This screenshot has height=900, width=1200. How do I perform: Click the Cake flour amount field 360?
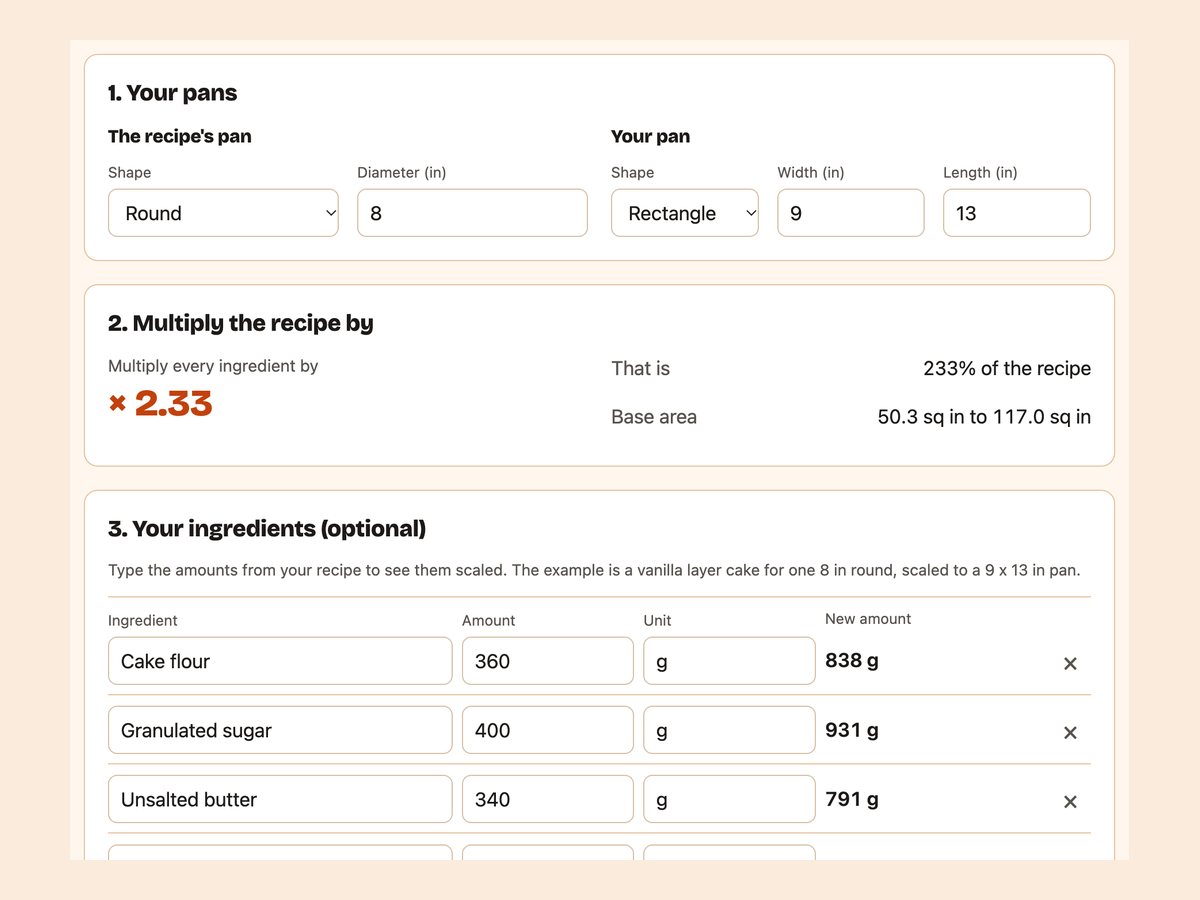548,661
